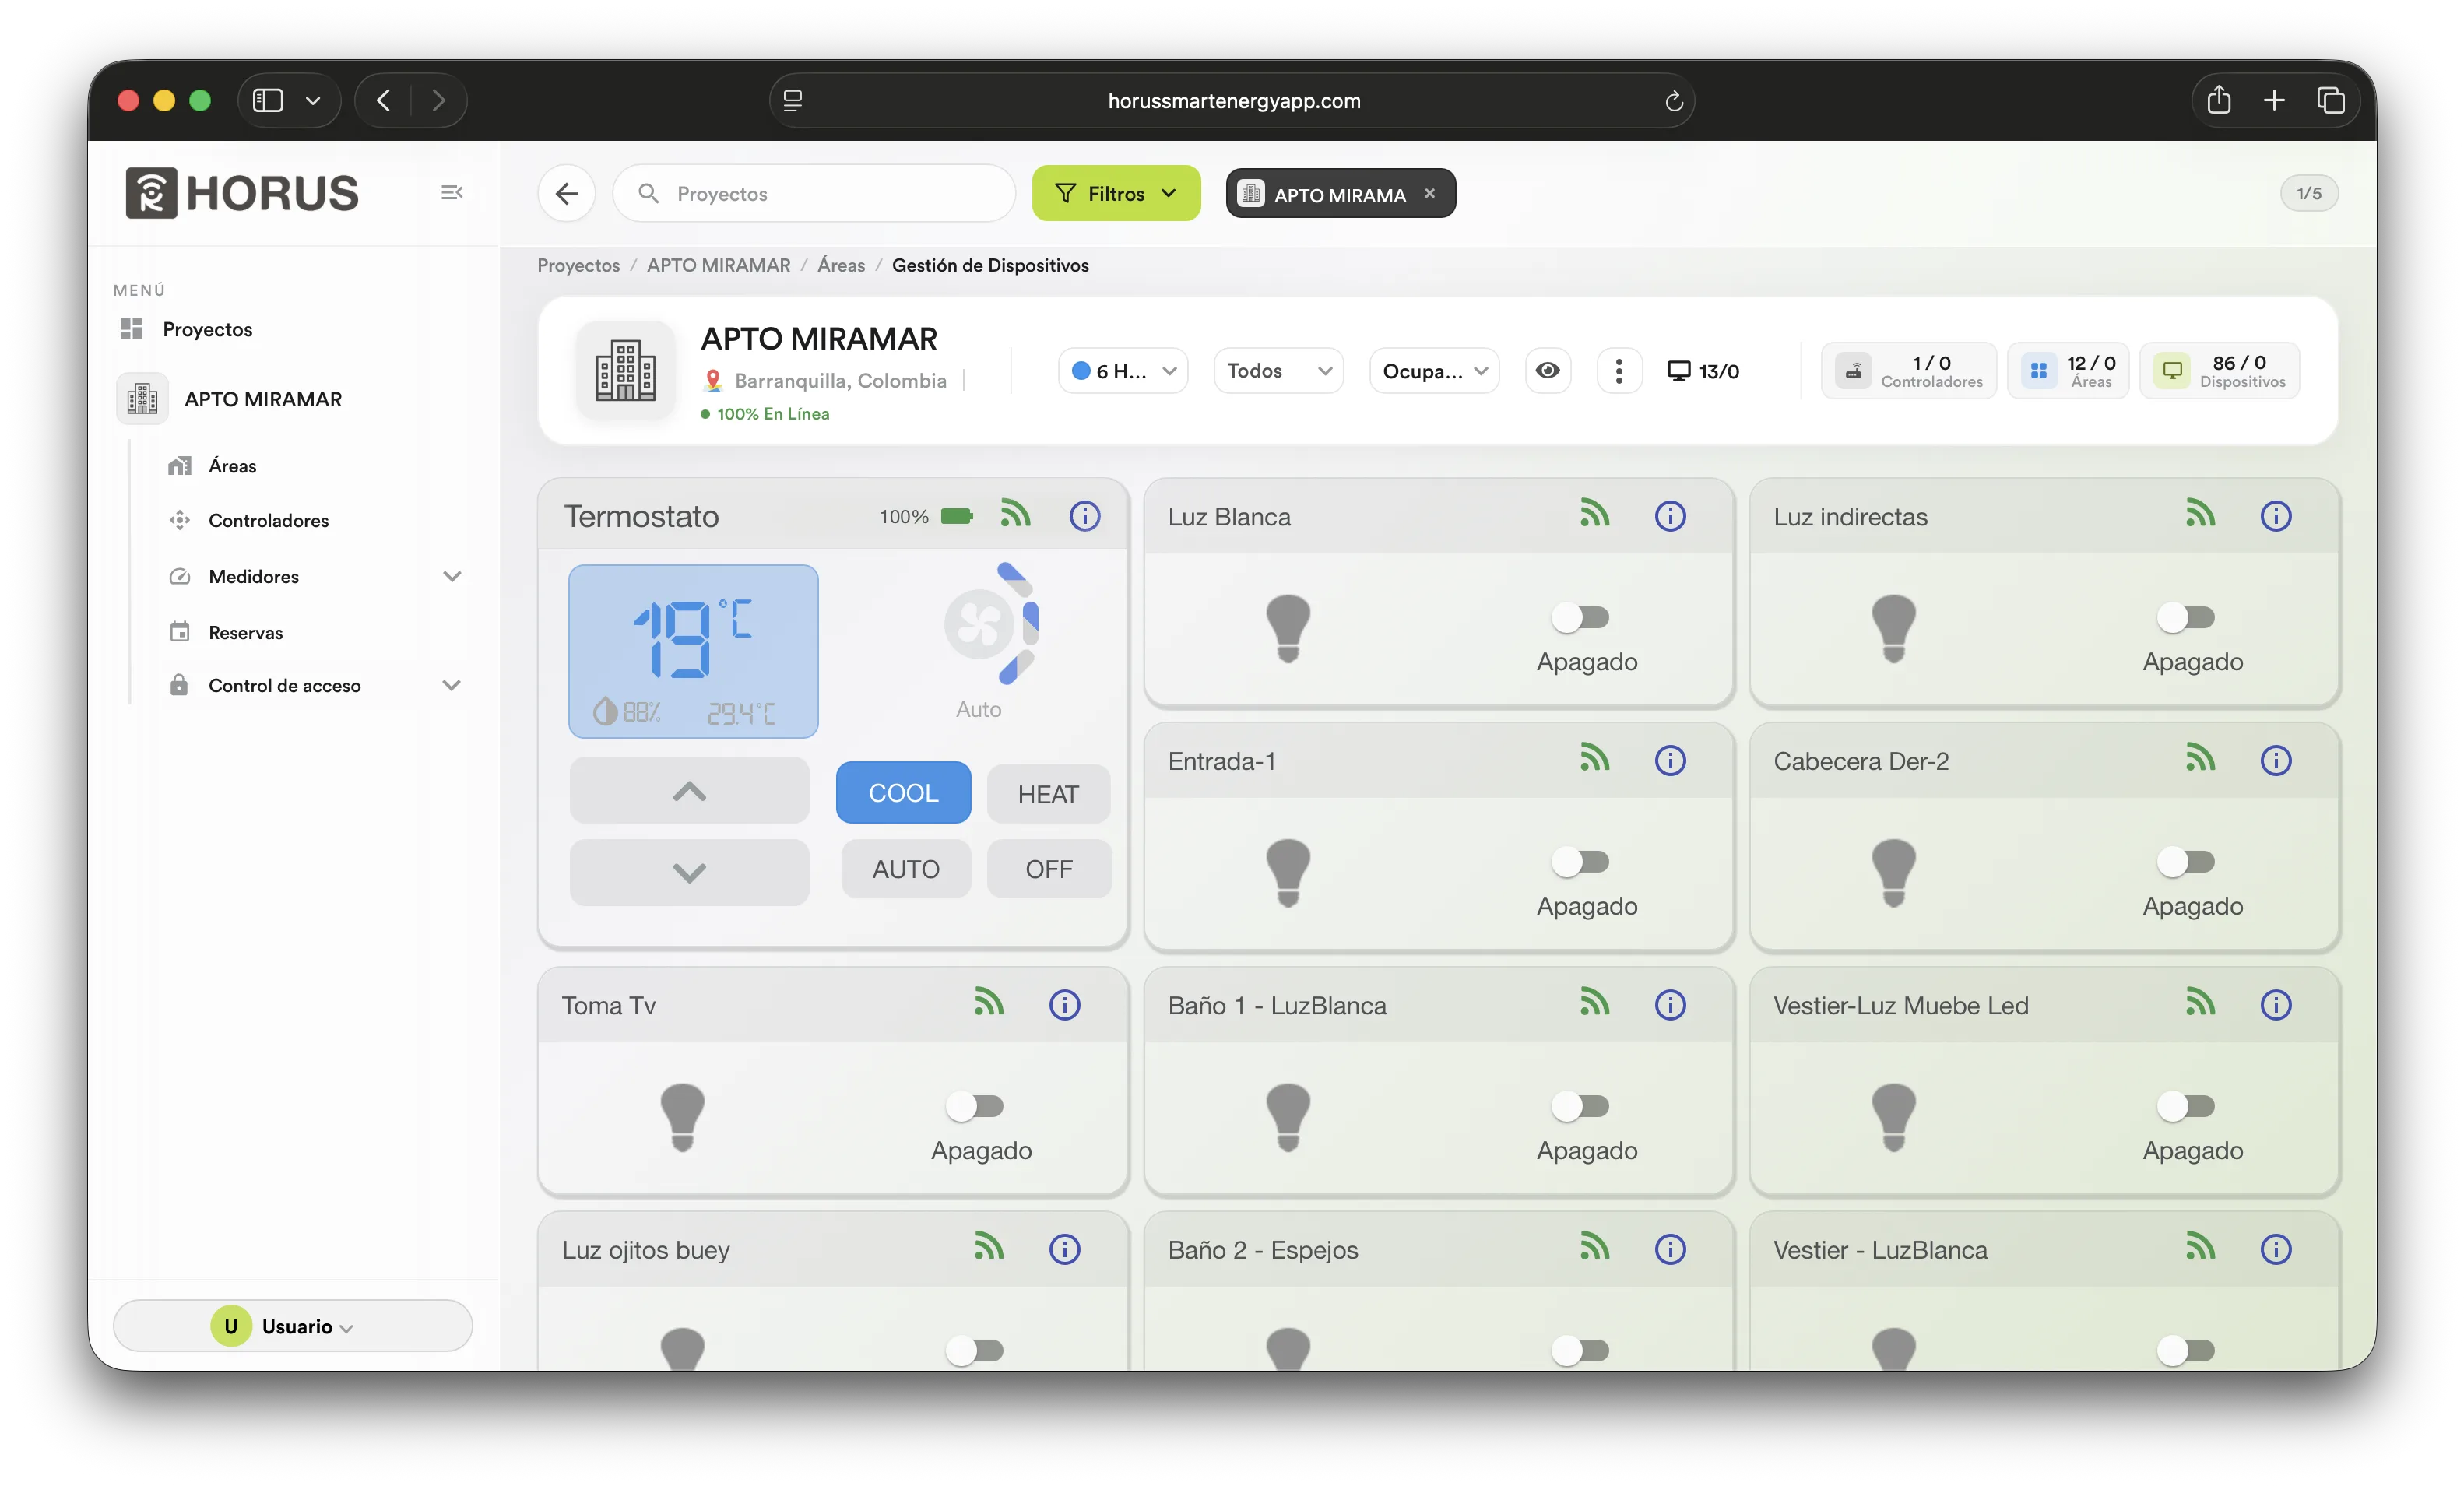Open the 6 H... dropdown
Viewport: 2464px width, 1486px height.
[x=1122, y=371]
